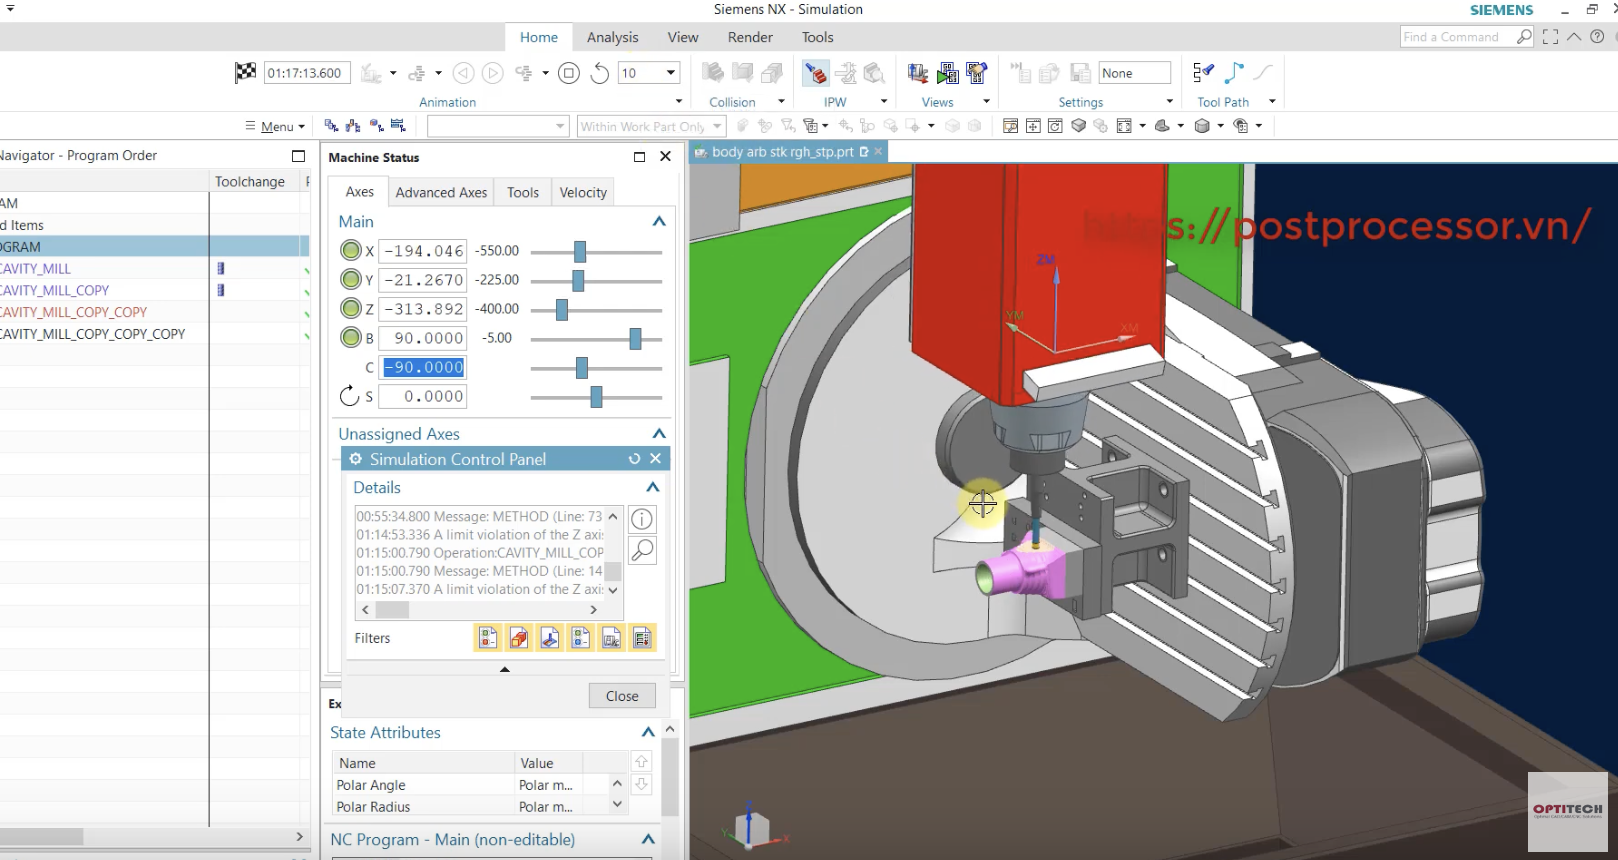
Task: Open the Velocity tab in Machine Status
Action: 583,192
